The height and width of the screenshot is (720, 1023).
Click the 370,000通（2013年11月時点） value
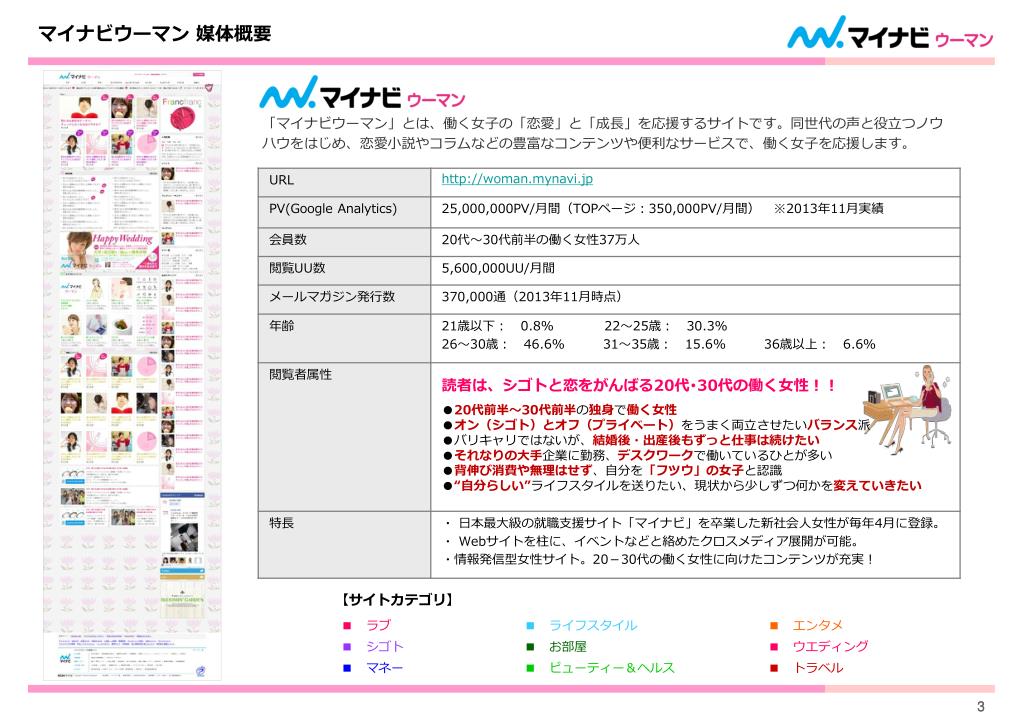coord(532,297)
